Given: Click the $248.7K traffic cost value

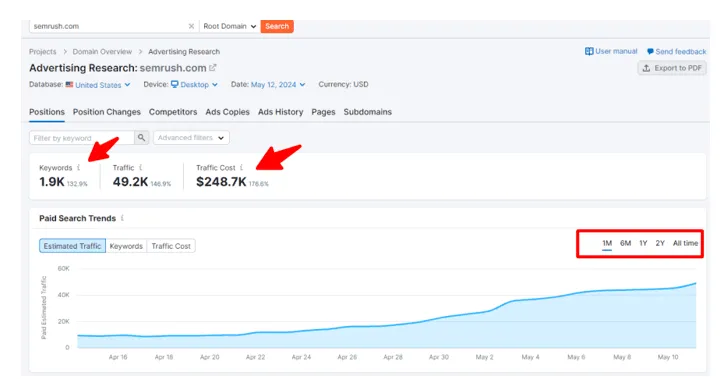Looking at the screenshot, I should click(x=221, y=182).
